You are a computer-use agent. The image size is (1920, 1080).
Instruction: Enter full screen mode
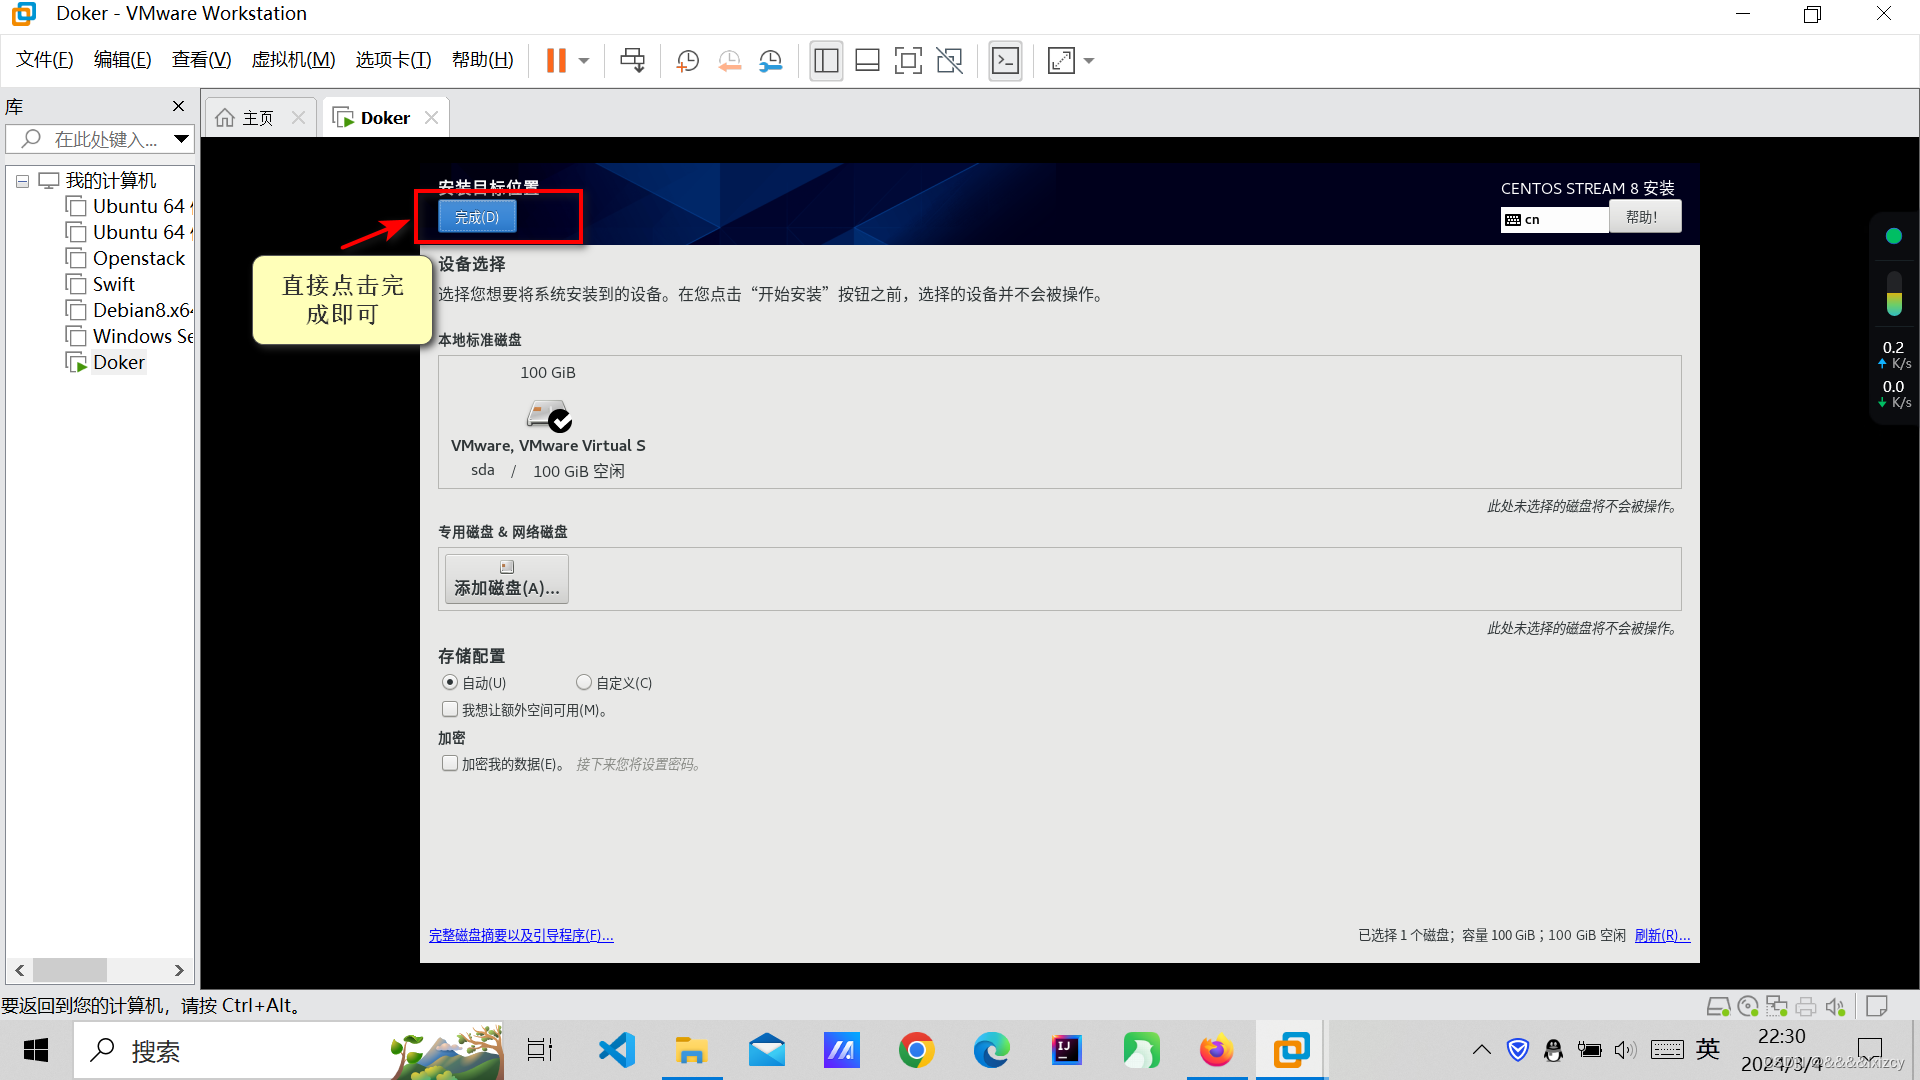908,61
